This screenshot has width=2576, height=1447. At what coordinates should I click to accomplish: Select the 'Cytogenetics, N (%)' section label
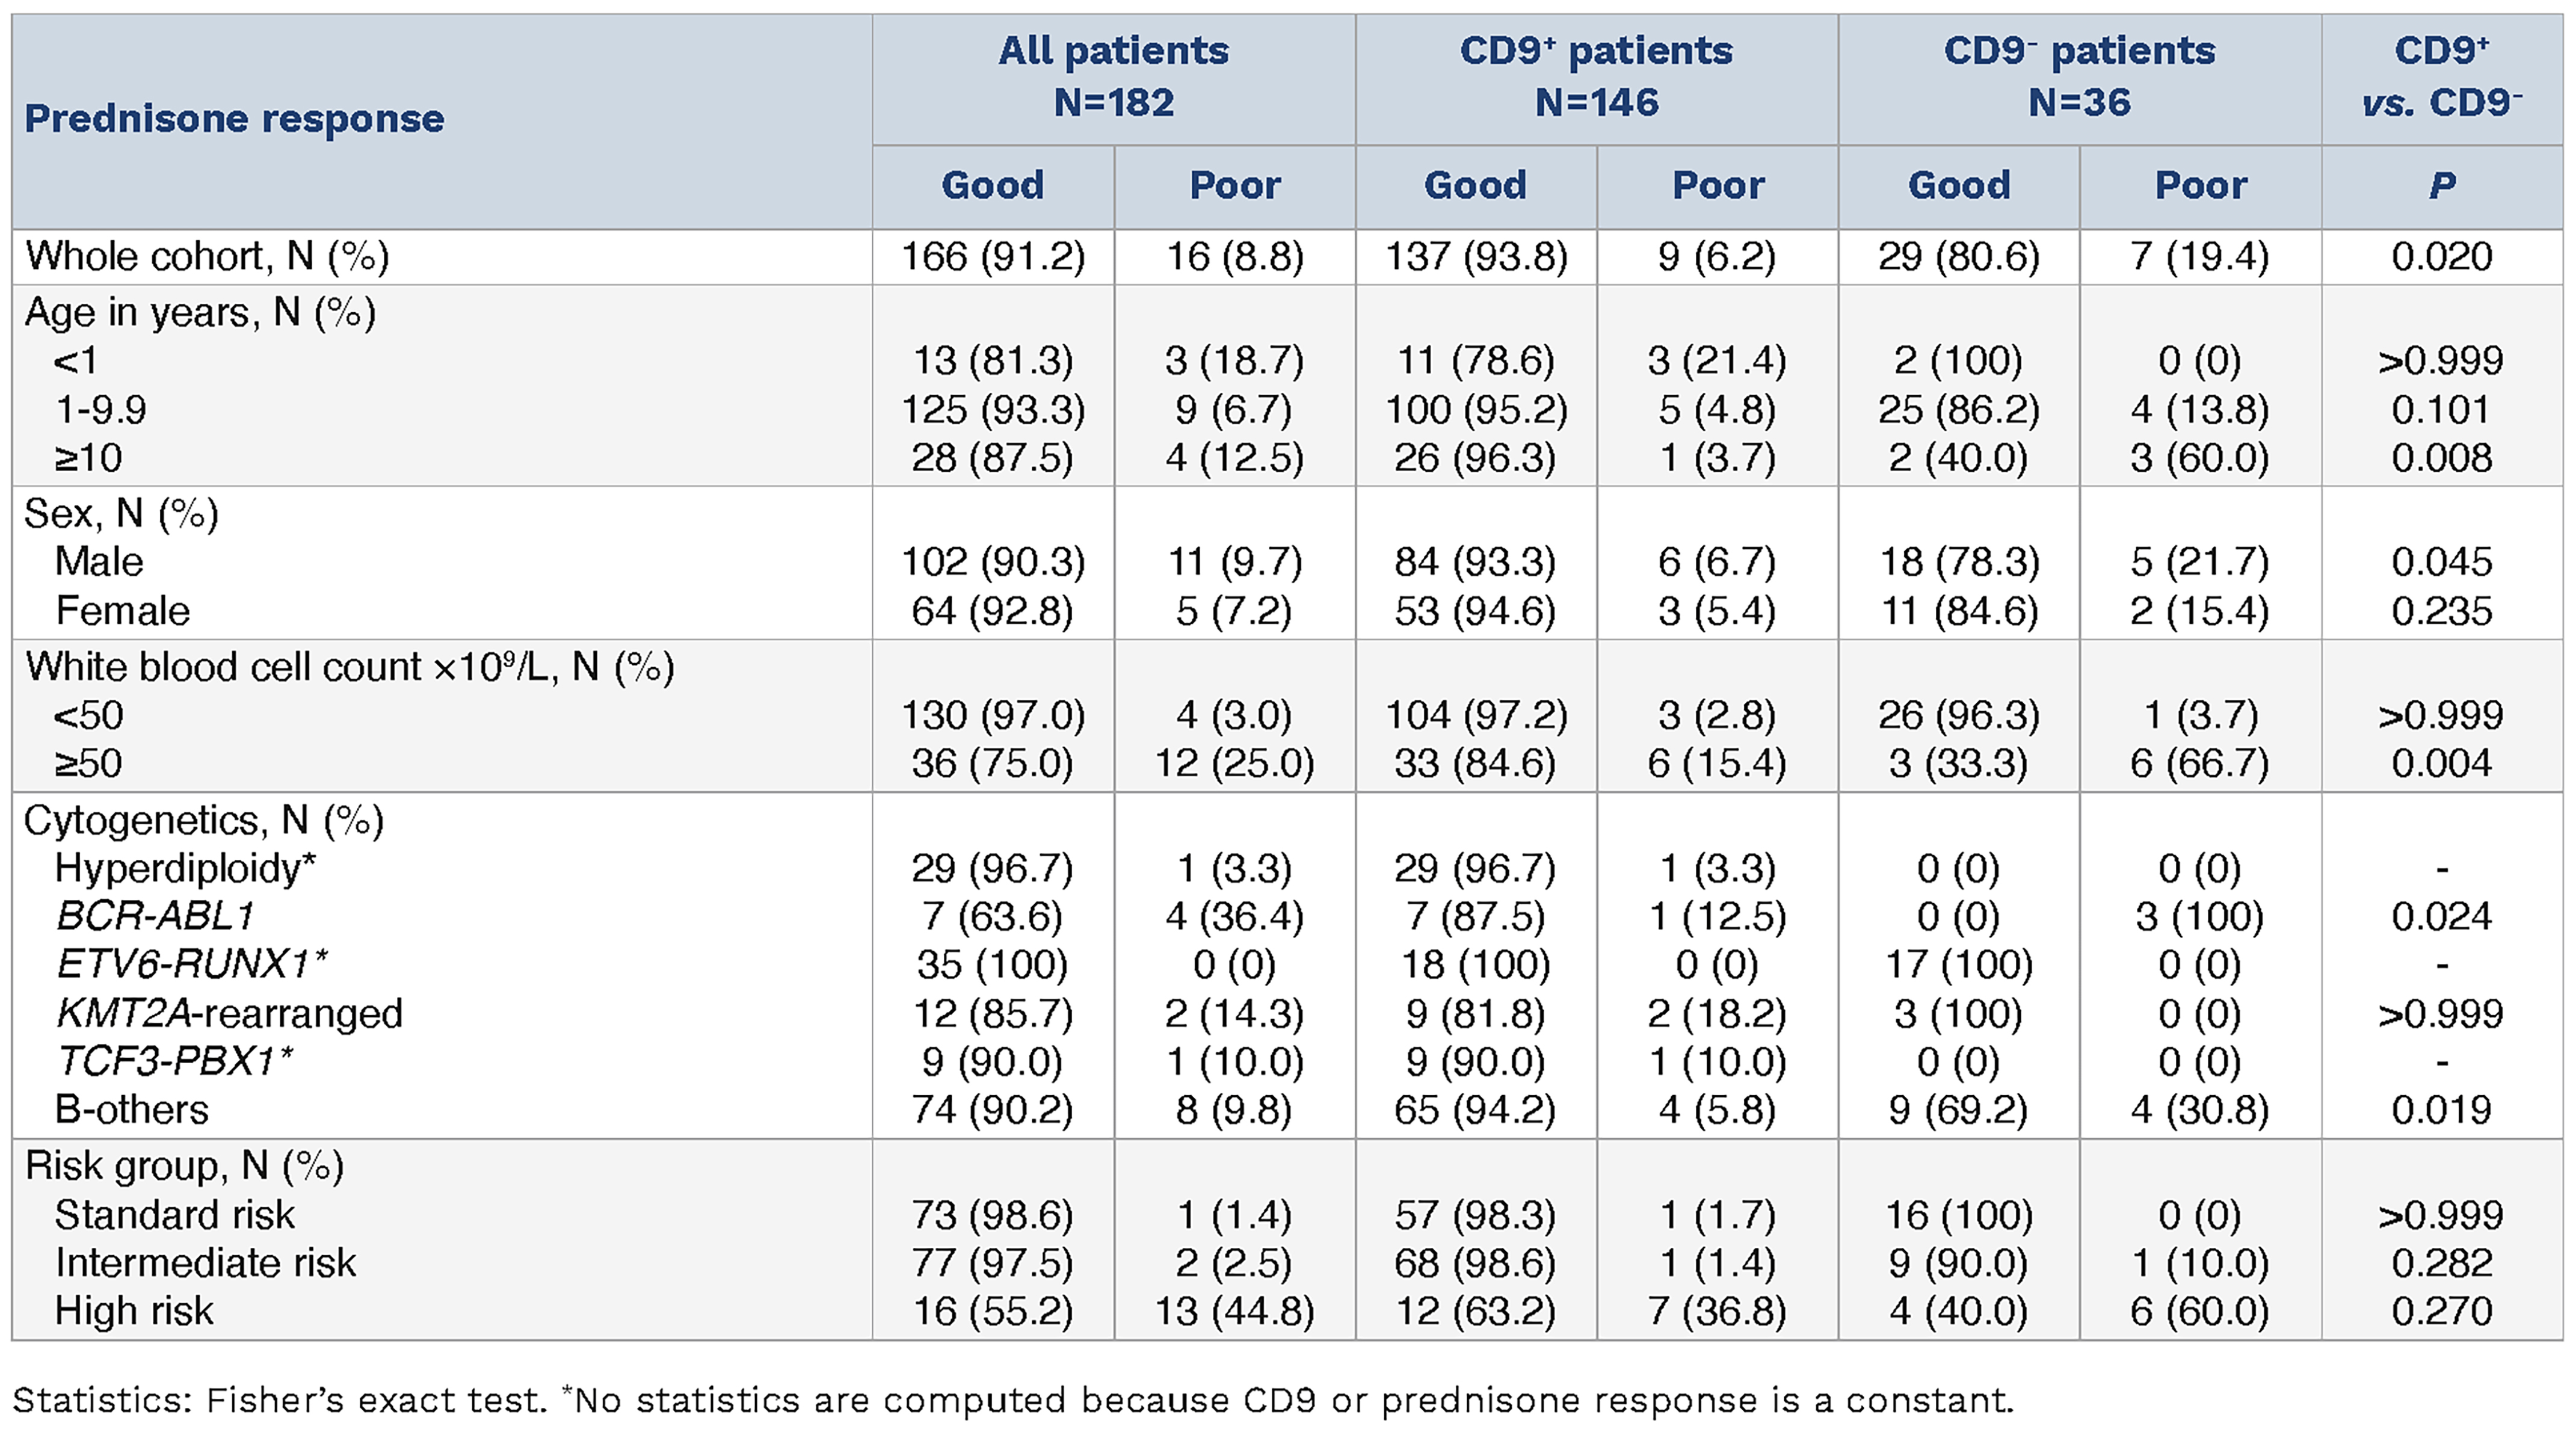coord(204,821)
